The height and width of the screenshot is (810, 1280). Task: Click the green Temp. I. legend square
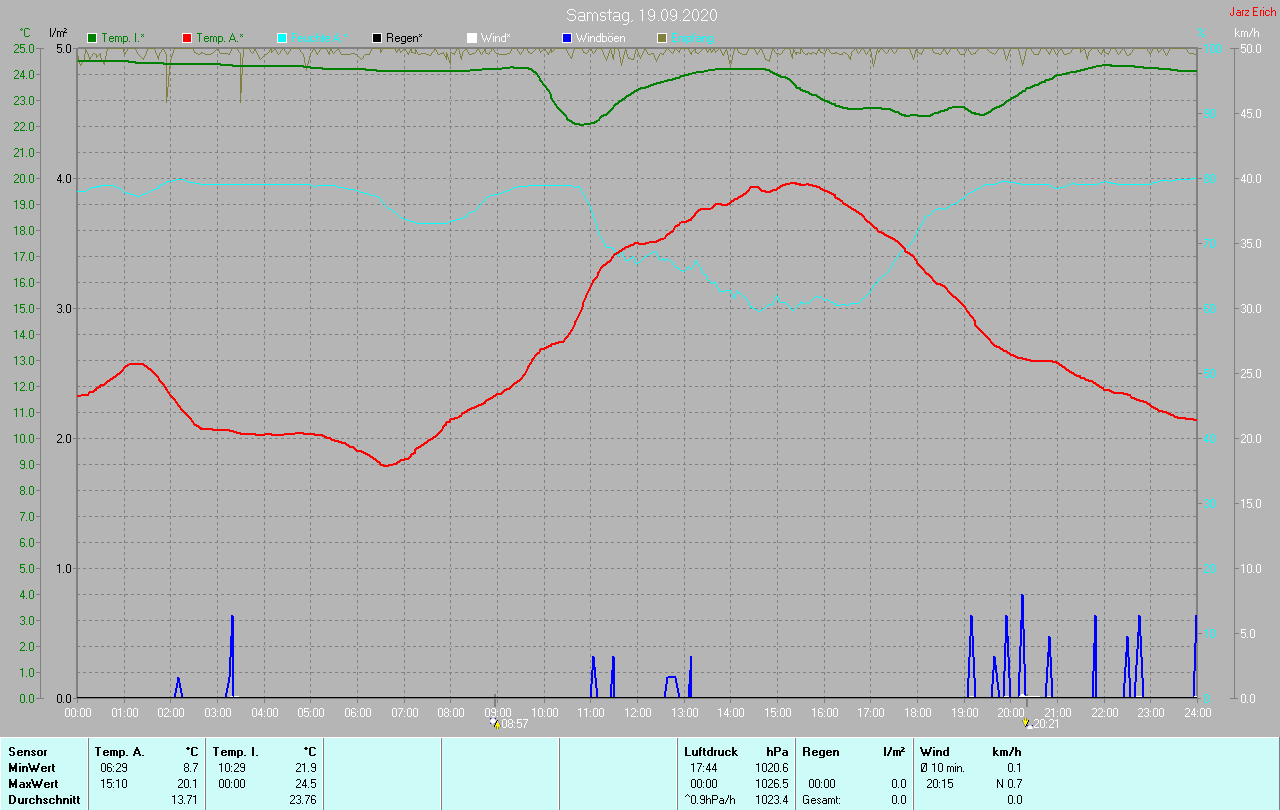(93, 38)
